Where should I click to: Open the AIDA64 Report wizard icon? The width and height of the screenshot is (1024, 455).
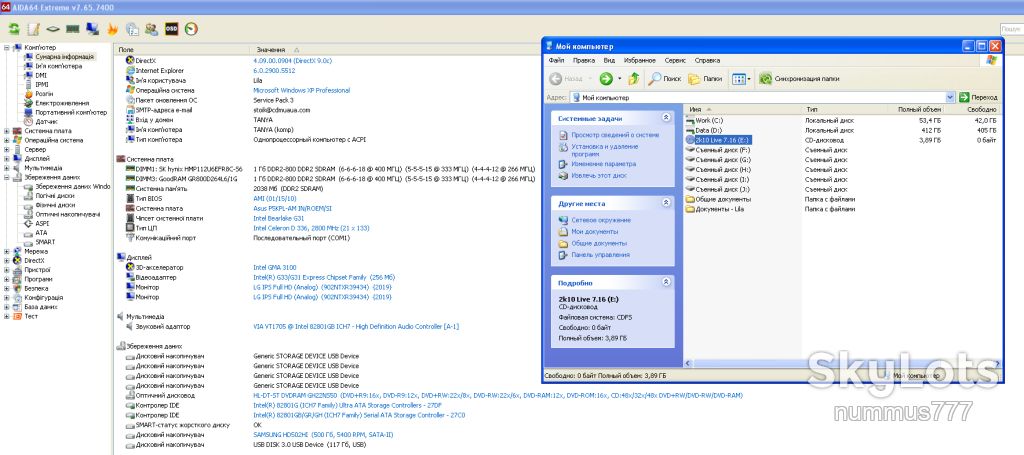pos(33,29)
